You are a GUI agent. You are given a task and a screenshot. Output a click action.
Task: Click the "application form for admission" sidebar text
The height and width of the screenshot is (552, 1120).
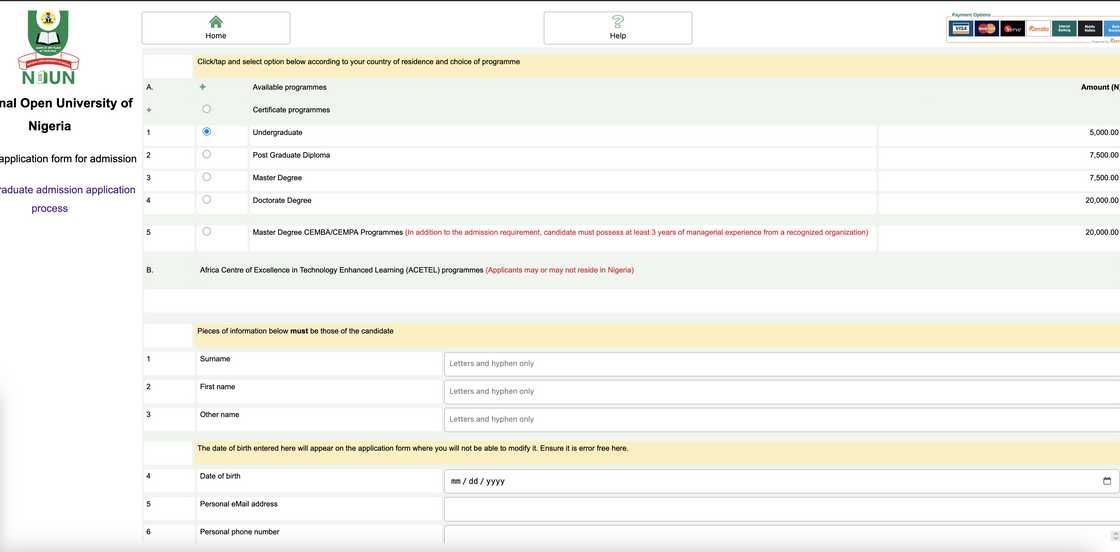(x=68, y=159)
